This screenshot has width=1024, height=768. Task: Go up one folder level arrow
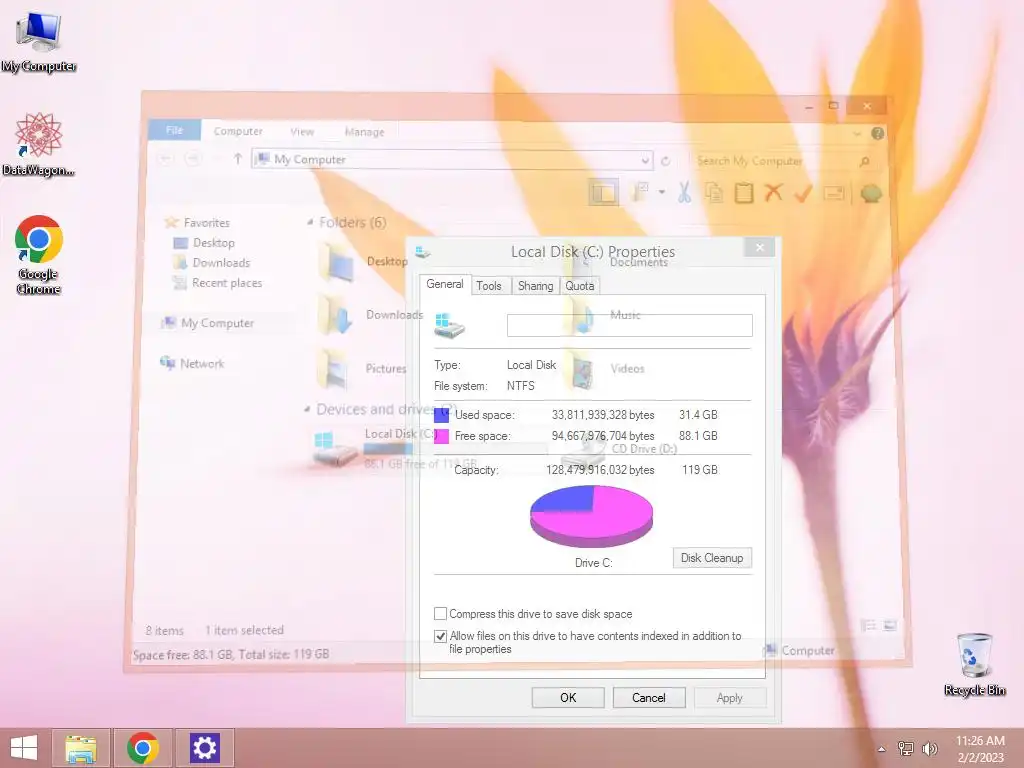pyautogui.click(x=238, y=159)
